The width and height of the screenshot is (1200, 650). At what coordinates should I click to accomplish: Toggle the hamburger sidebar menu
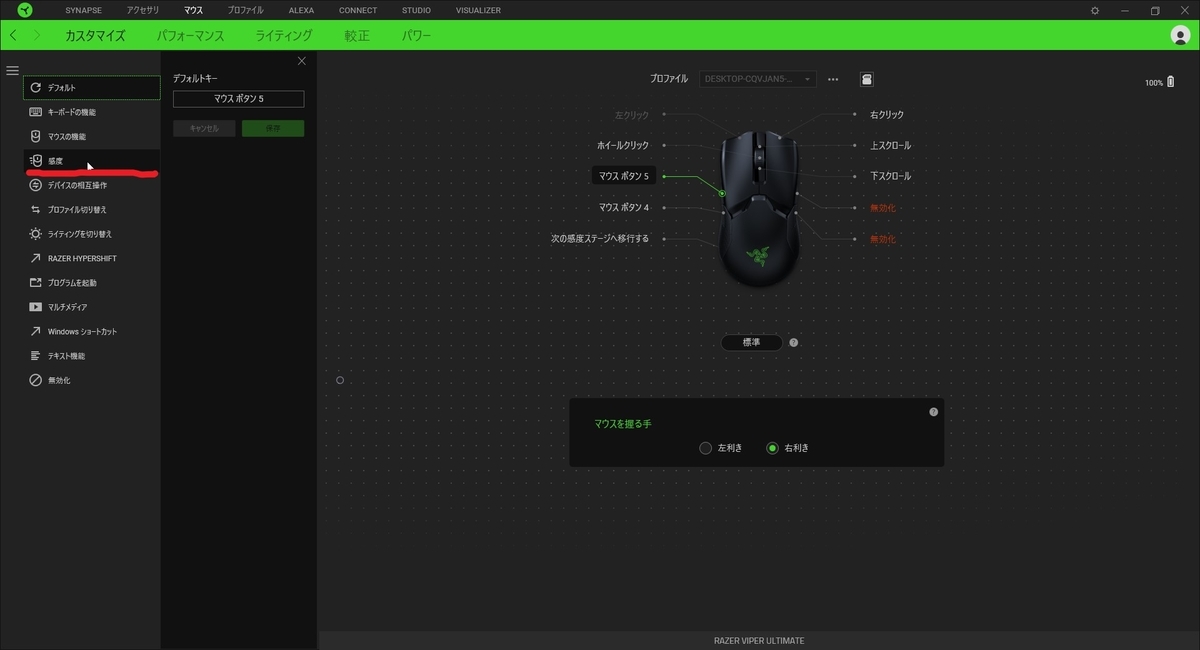13,70
